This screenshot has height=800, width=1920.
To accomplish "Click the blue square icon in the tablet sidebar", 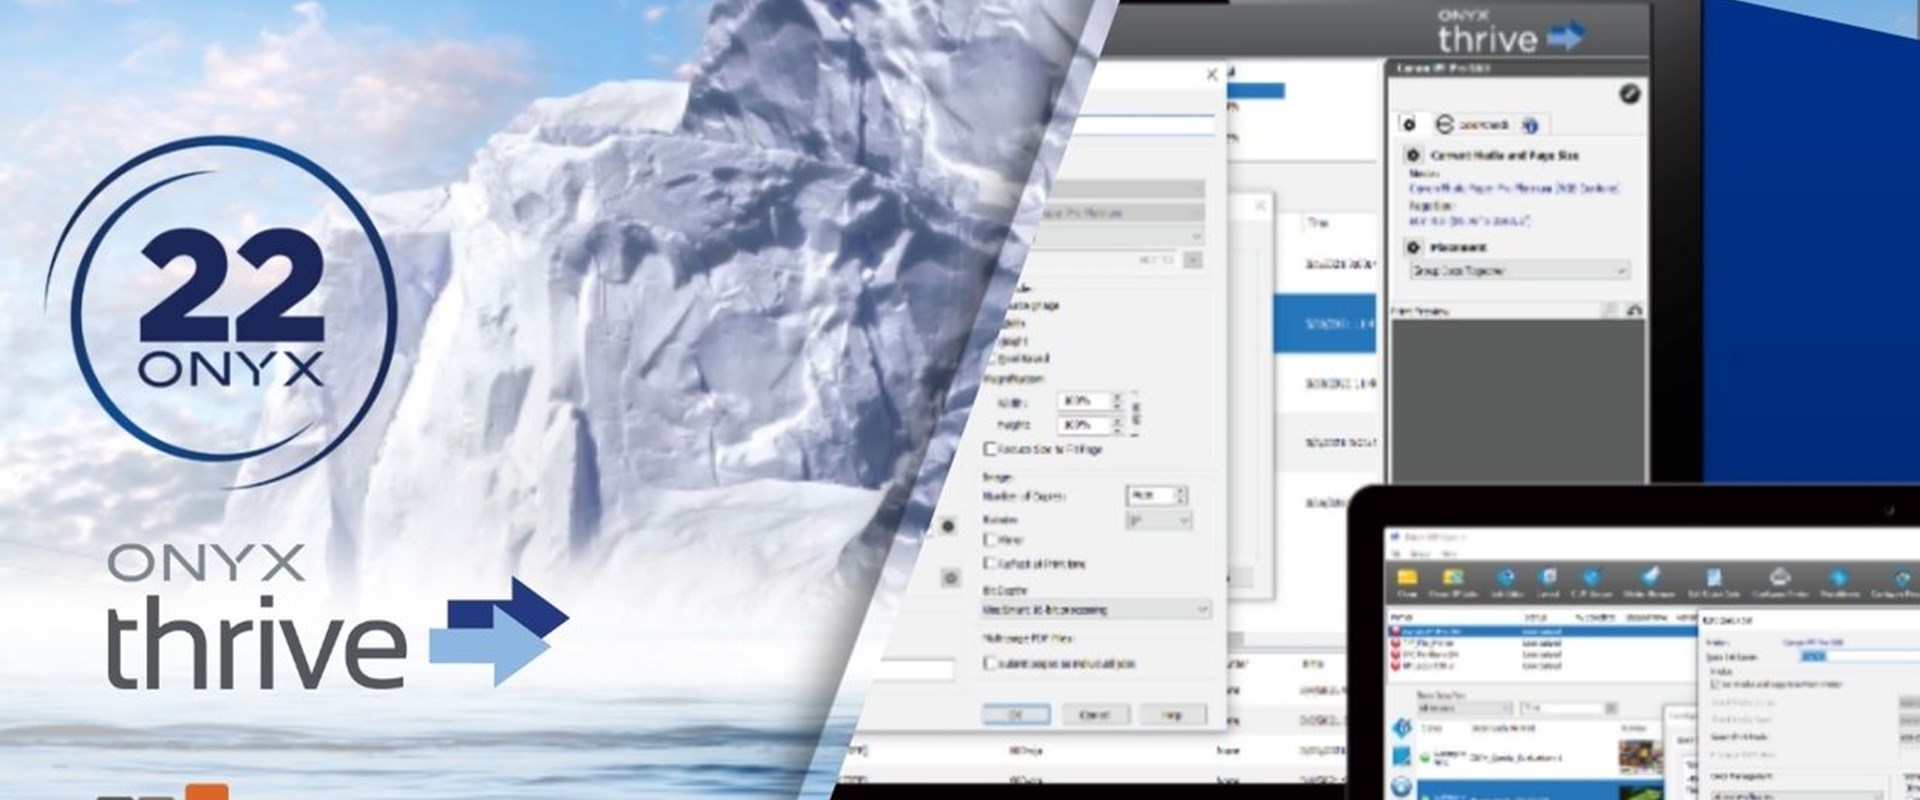I will [x=1402, y=757].
